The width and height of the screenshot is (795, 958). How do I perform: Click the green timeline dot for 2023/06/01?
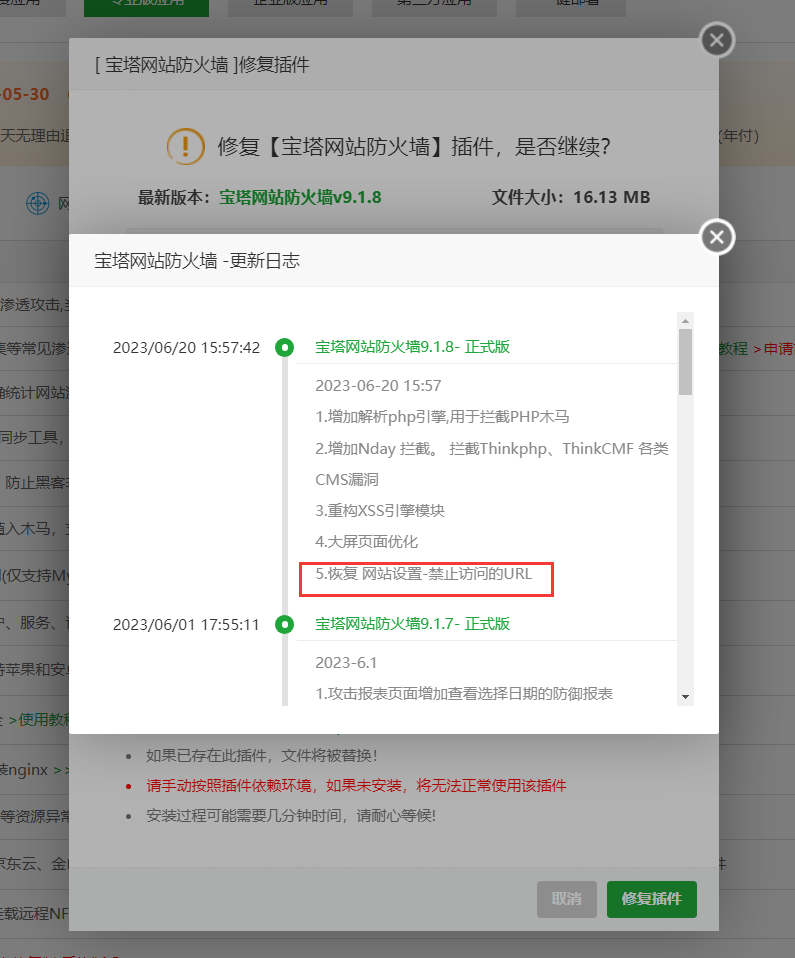(x=284, y=624)
